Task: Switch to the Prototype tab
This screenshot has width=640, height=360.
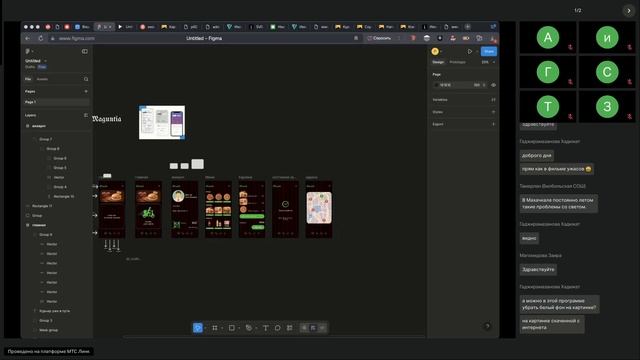Action: [457, 62]
